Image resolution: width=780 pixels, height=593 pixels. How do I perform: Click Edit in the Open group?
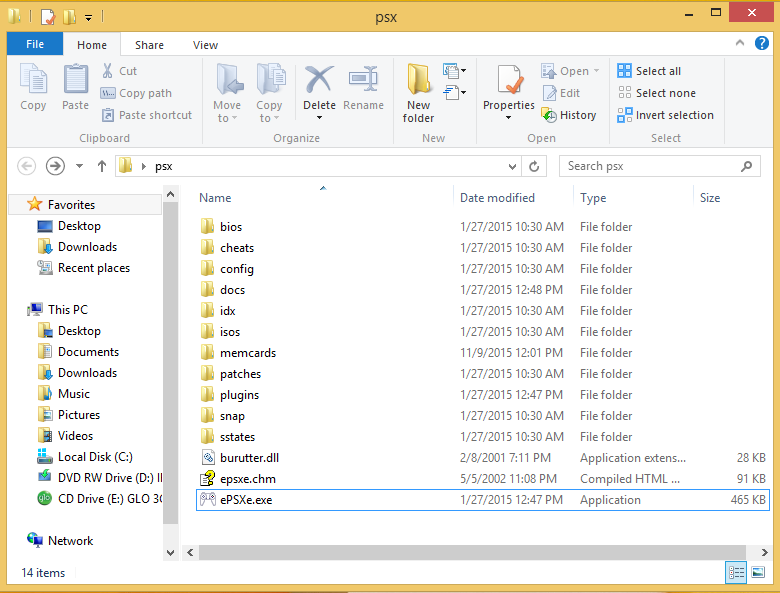(561, 93)
